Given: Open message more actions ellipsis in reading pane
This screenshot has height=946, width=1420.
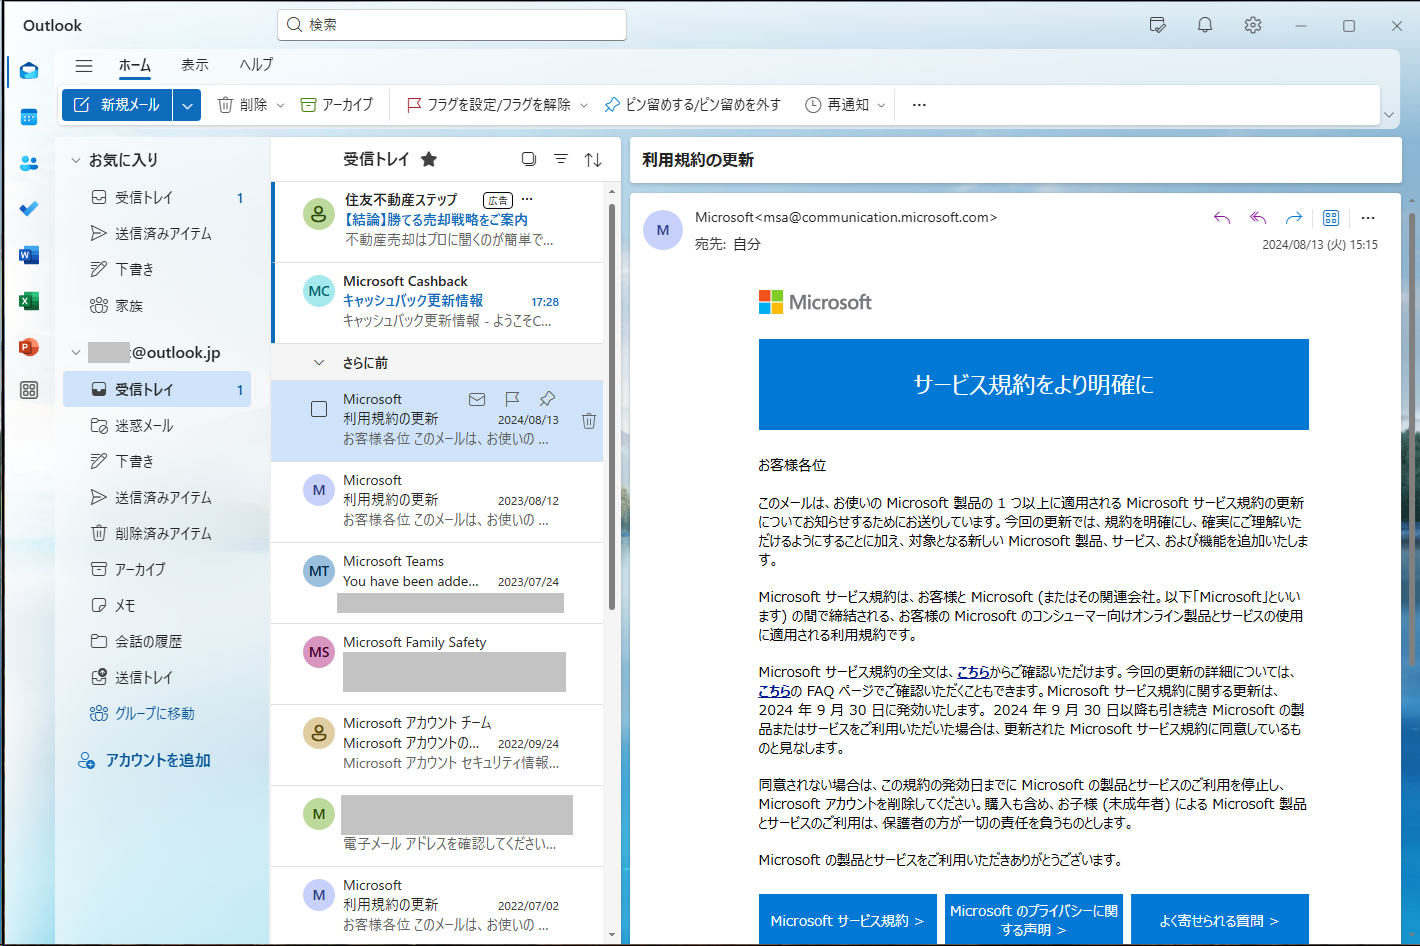Looking at the screenshot, I should point(1368,218).
